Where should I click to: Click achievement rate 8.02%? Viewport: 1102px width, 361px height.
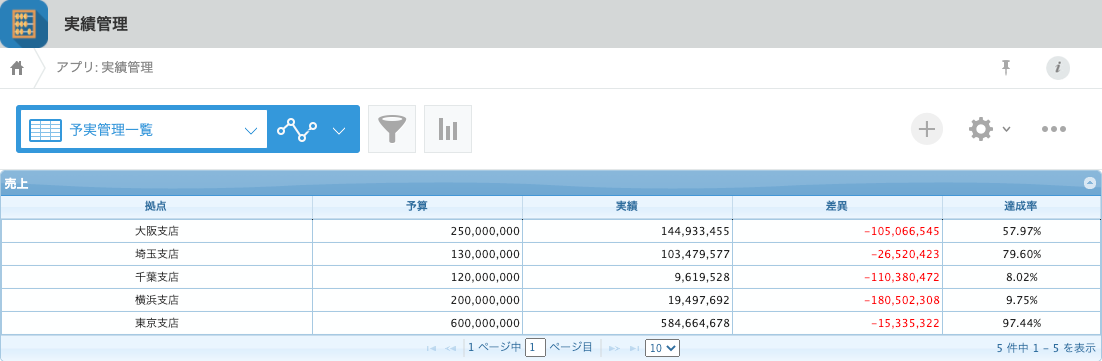click(1022, 277)
